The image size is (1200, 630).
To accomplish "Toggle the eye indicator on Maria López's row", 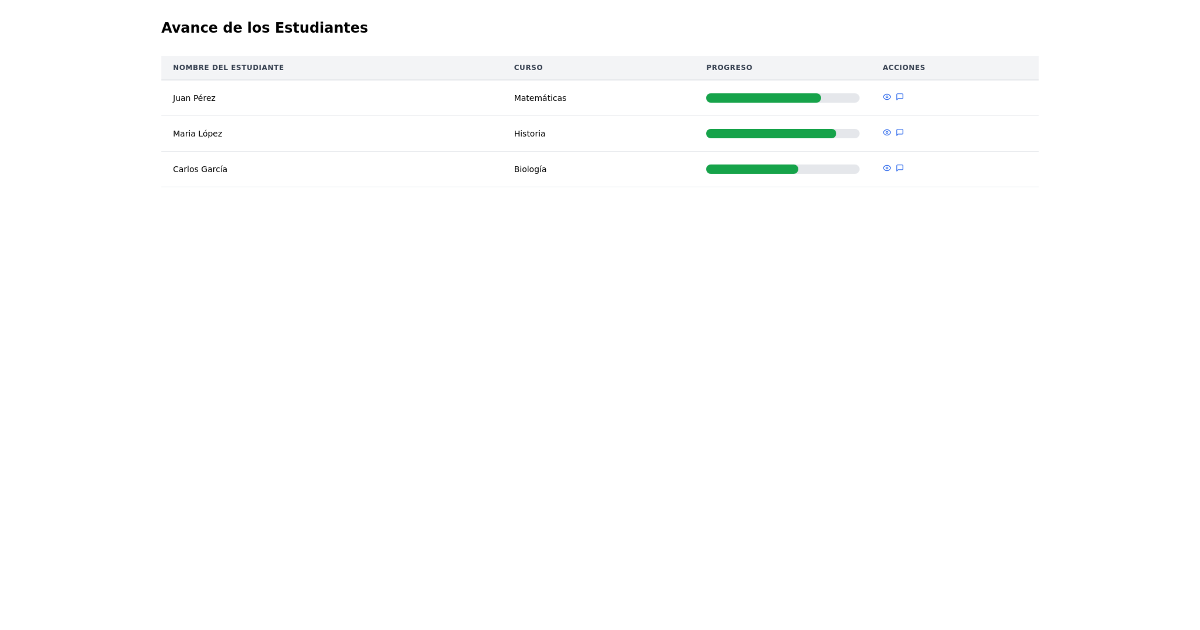I will point(886,132).
